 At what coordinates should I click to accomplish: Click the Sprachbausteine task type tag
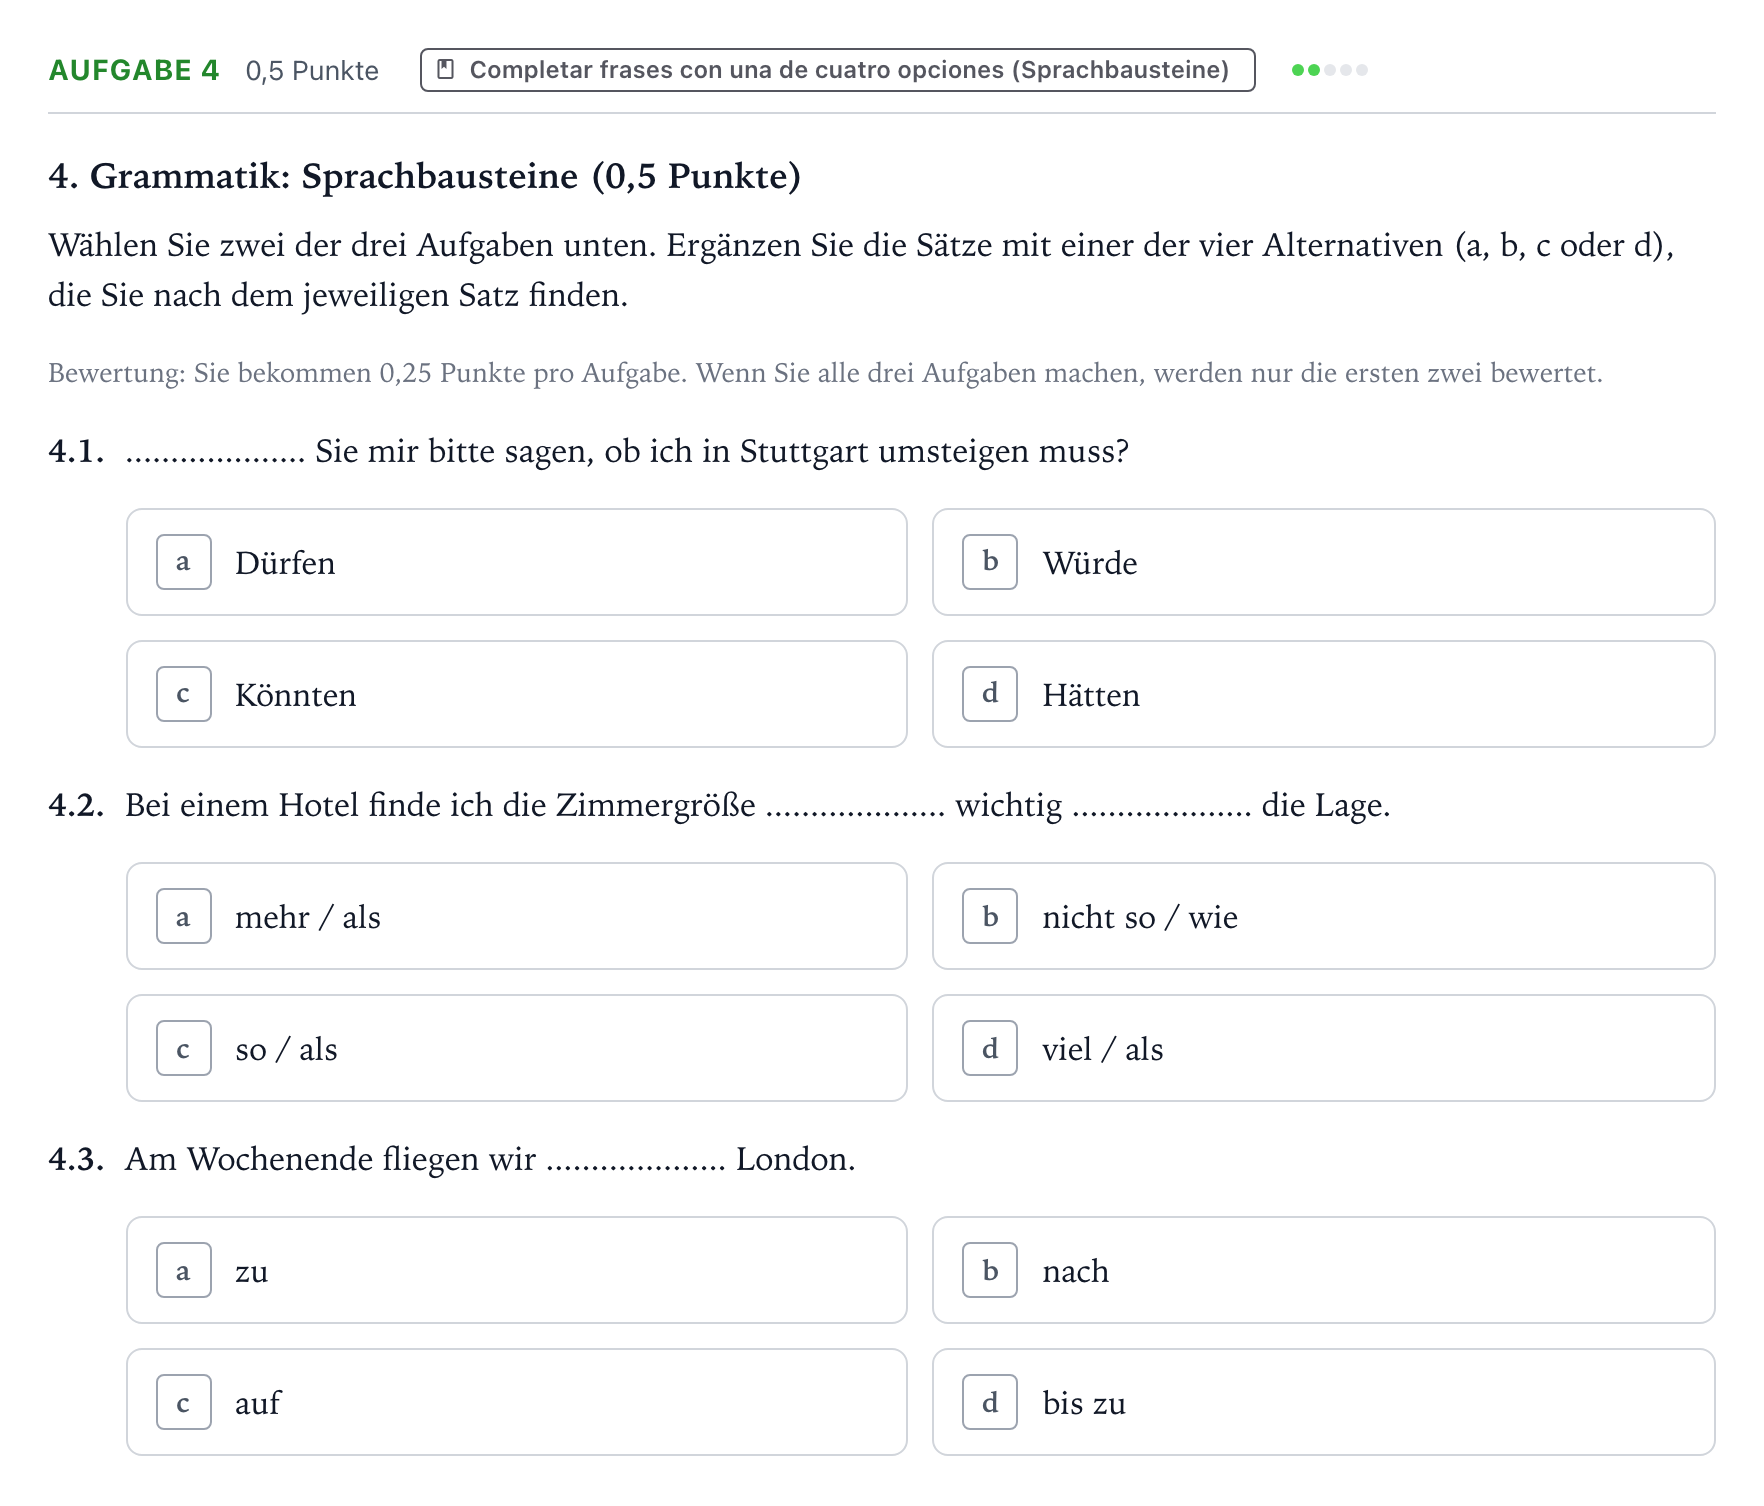(x=838, y=70)
